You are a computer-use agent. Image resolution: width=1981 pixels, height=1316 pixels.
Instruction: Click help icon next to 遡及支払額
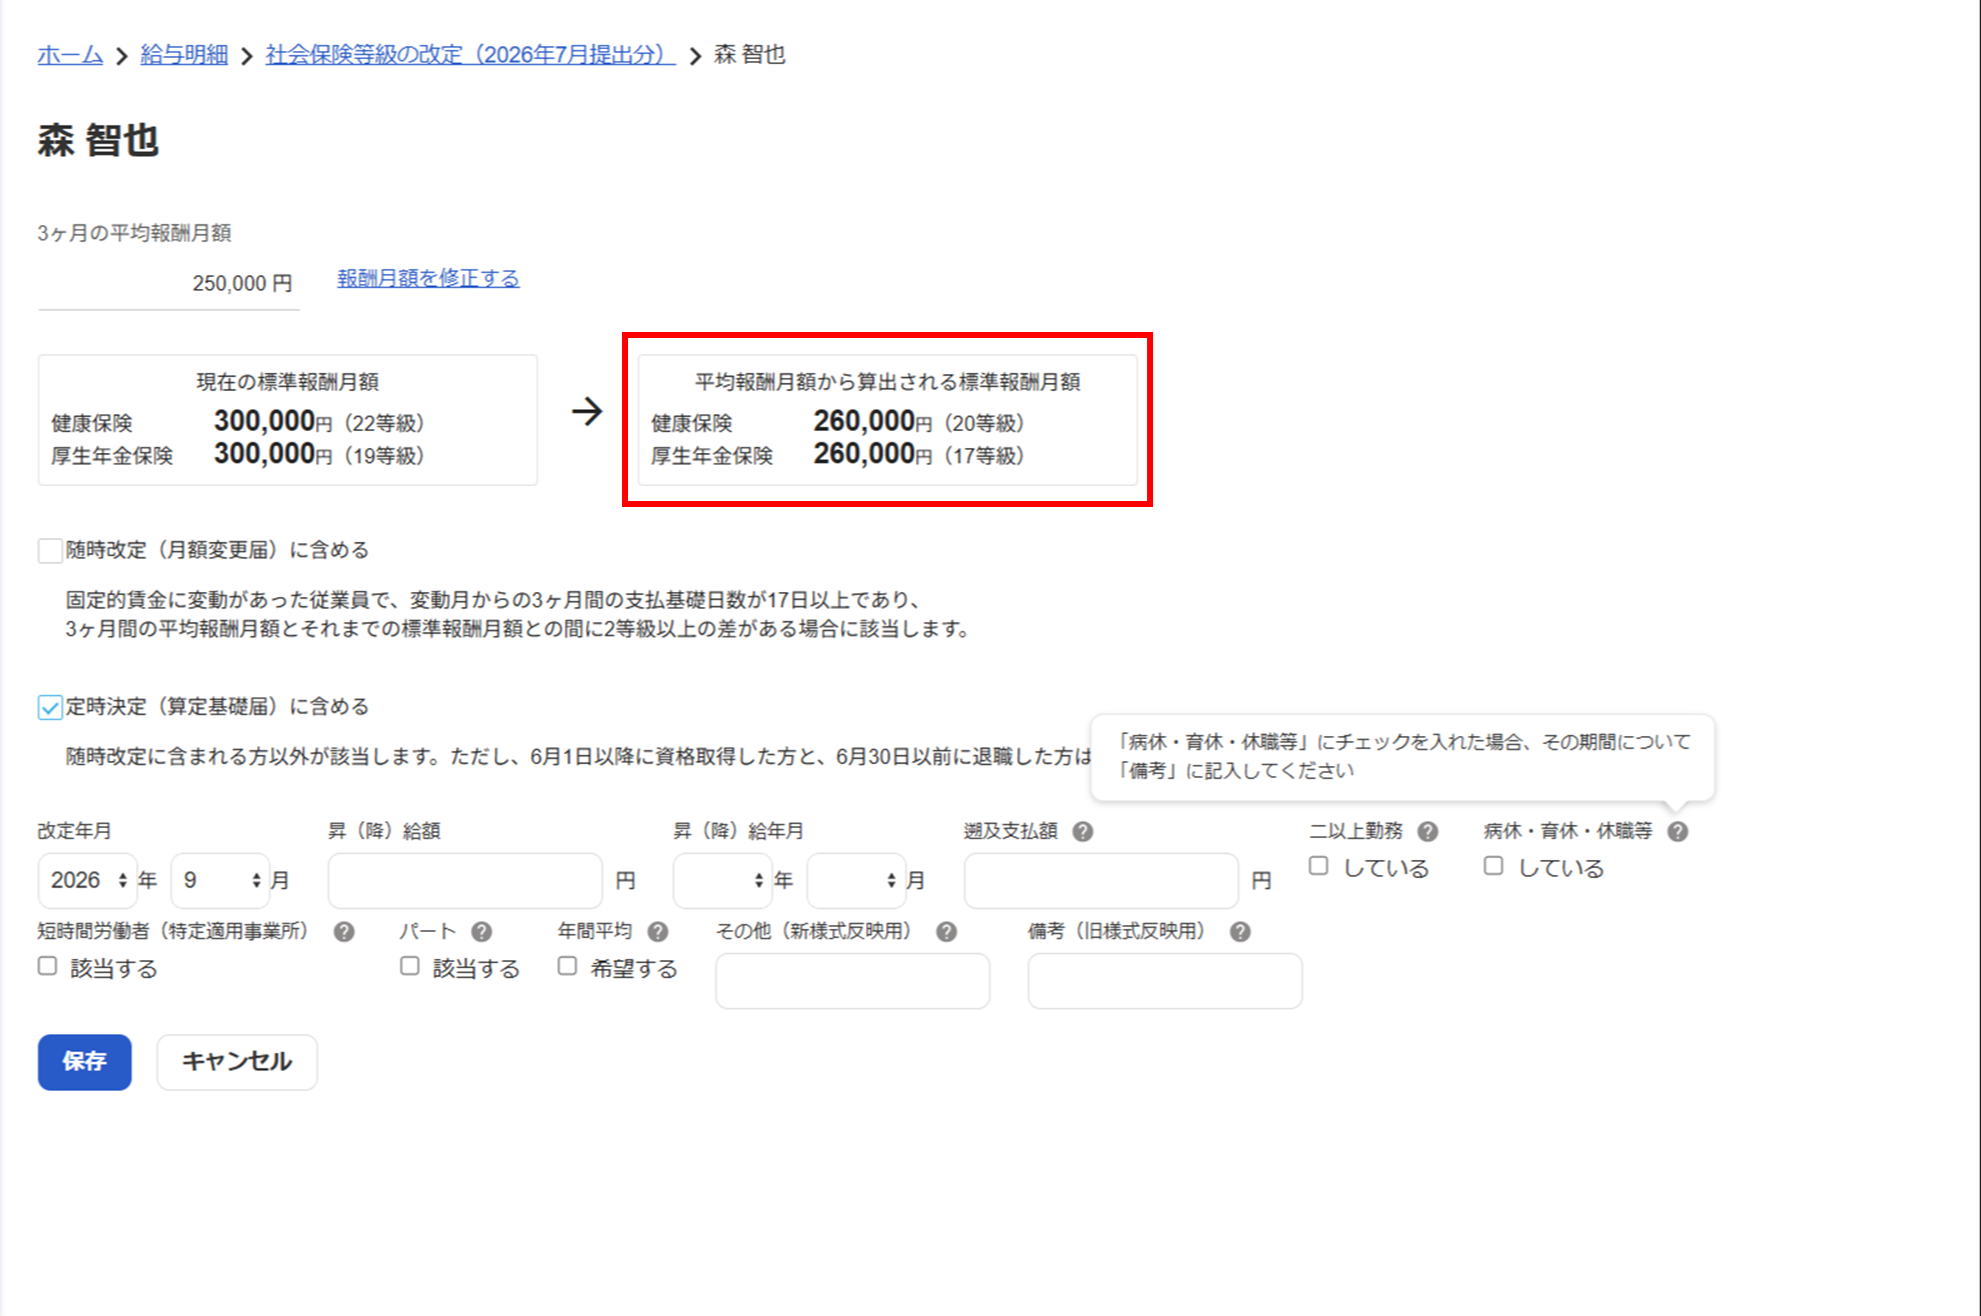pyautogui.click(x=1082, y=831)
